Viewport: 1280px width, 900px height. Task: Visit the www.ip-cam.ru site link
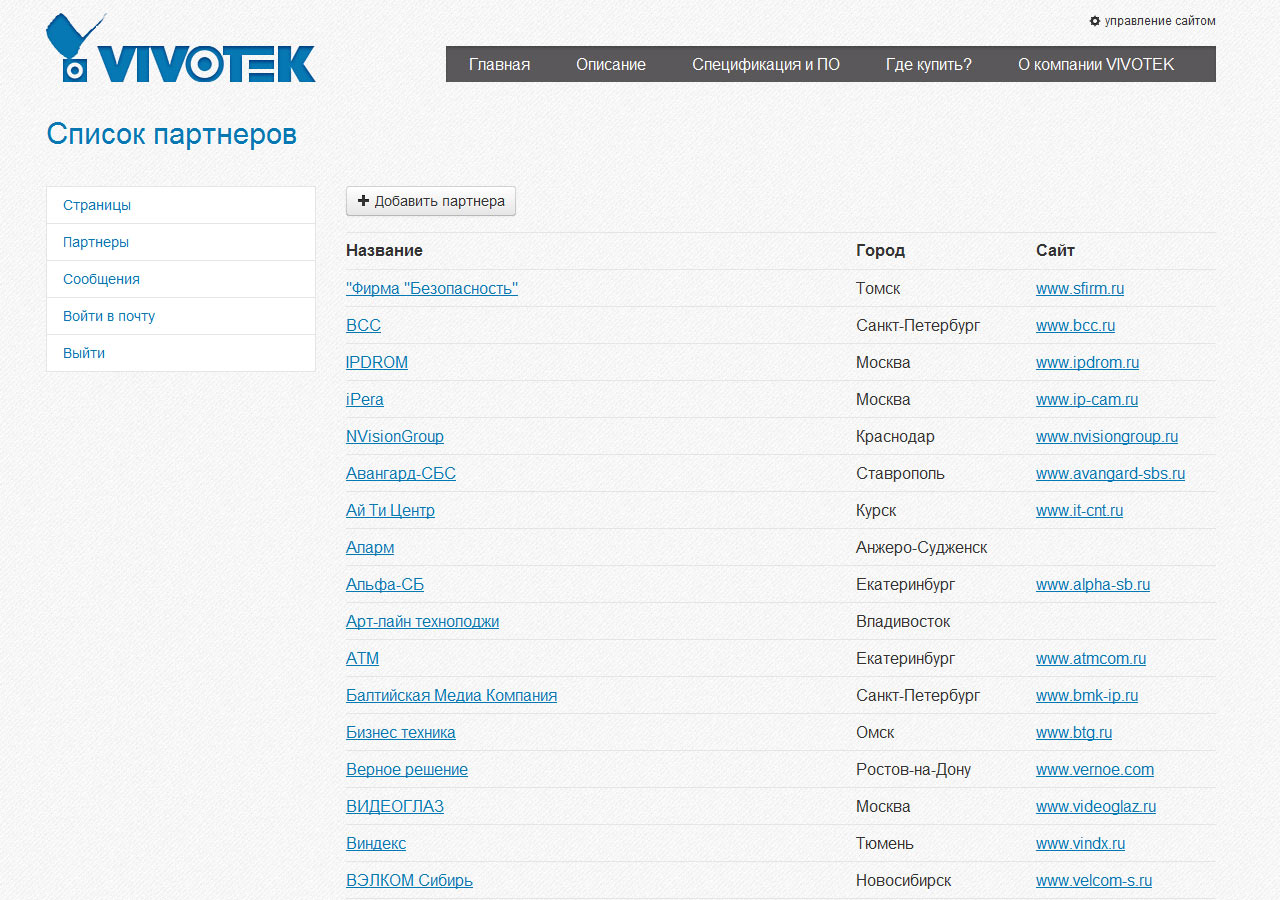tap(1087, 399)
